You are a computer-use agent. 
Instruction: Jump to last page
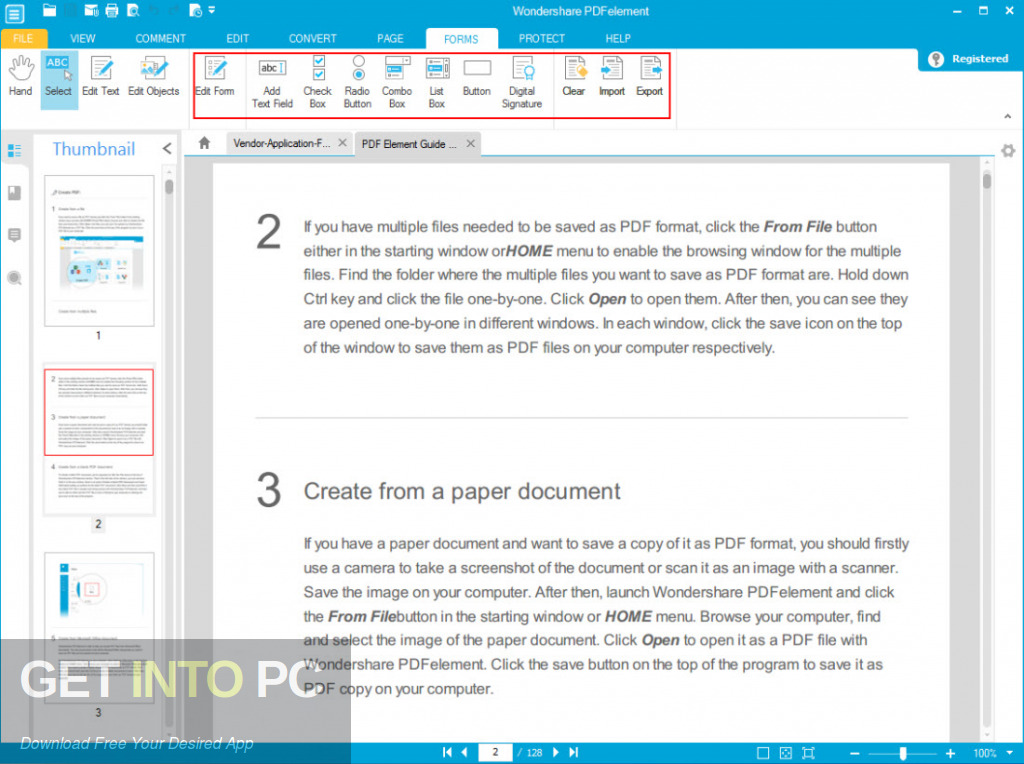[573, 752]
